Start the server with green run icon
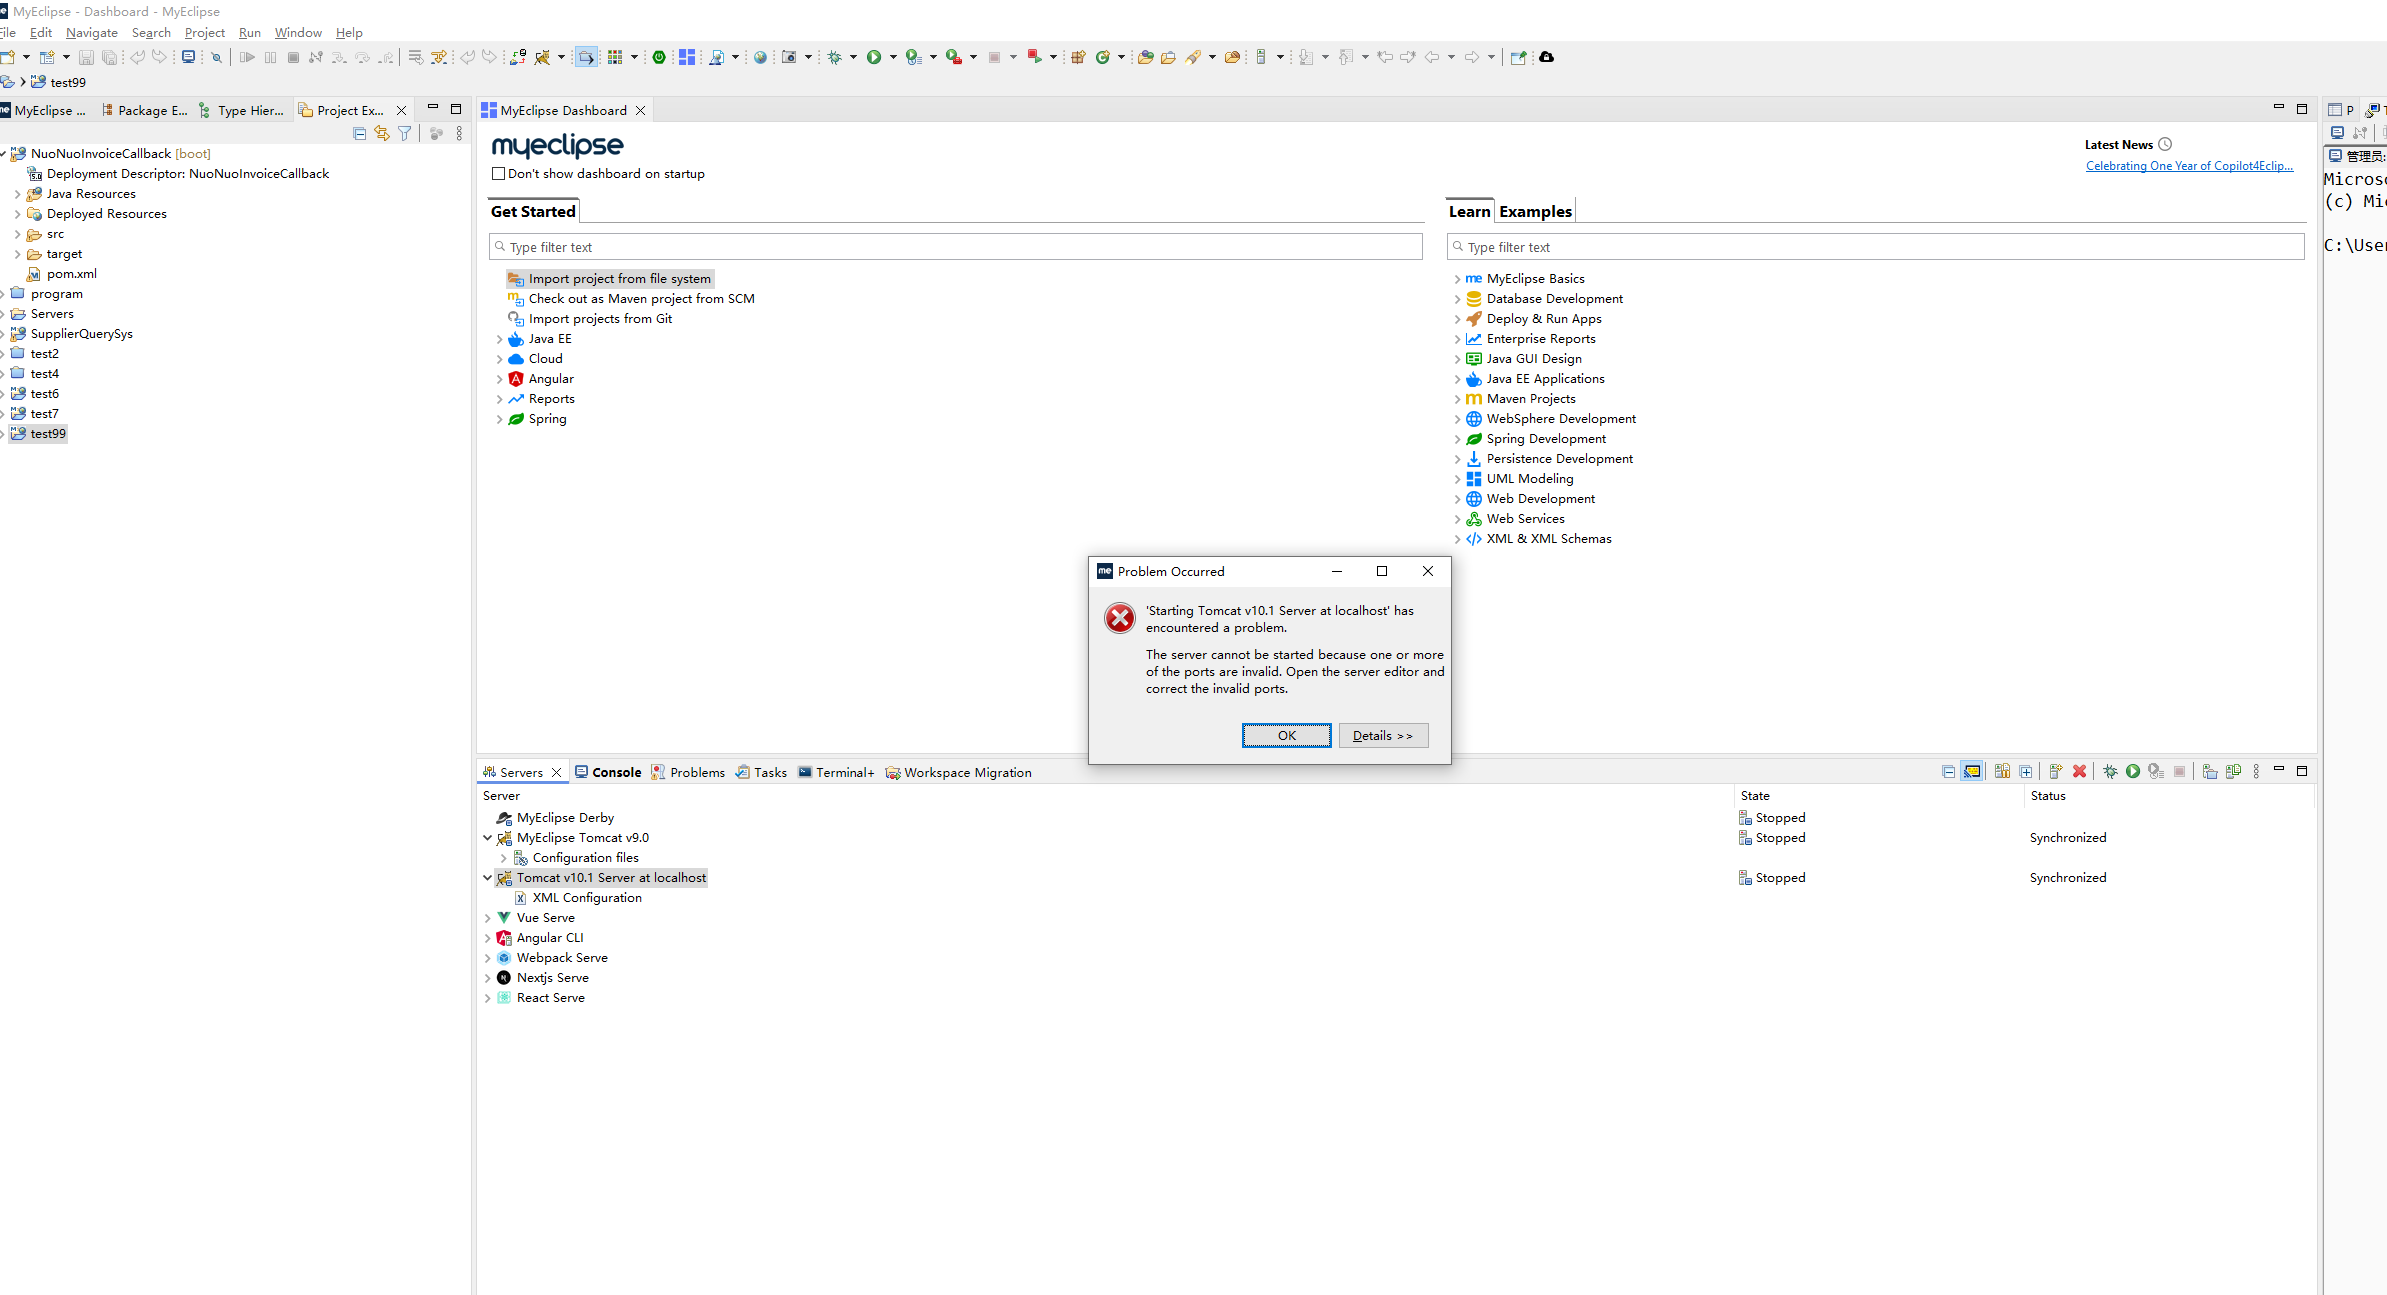Screen dimensions: 2387x1295 point(2133,771)
